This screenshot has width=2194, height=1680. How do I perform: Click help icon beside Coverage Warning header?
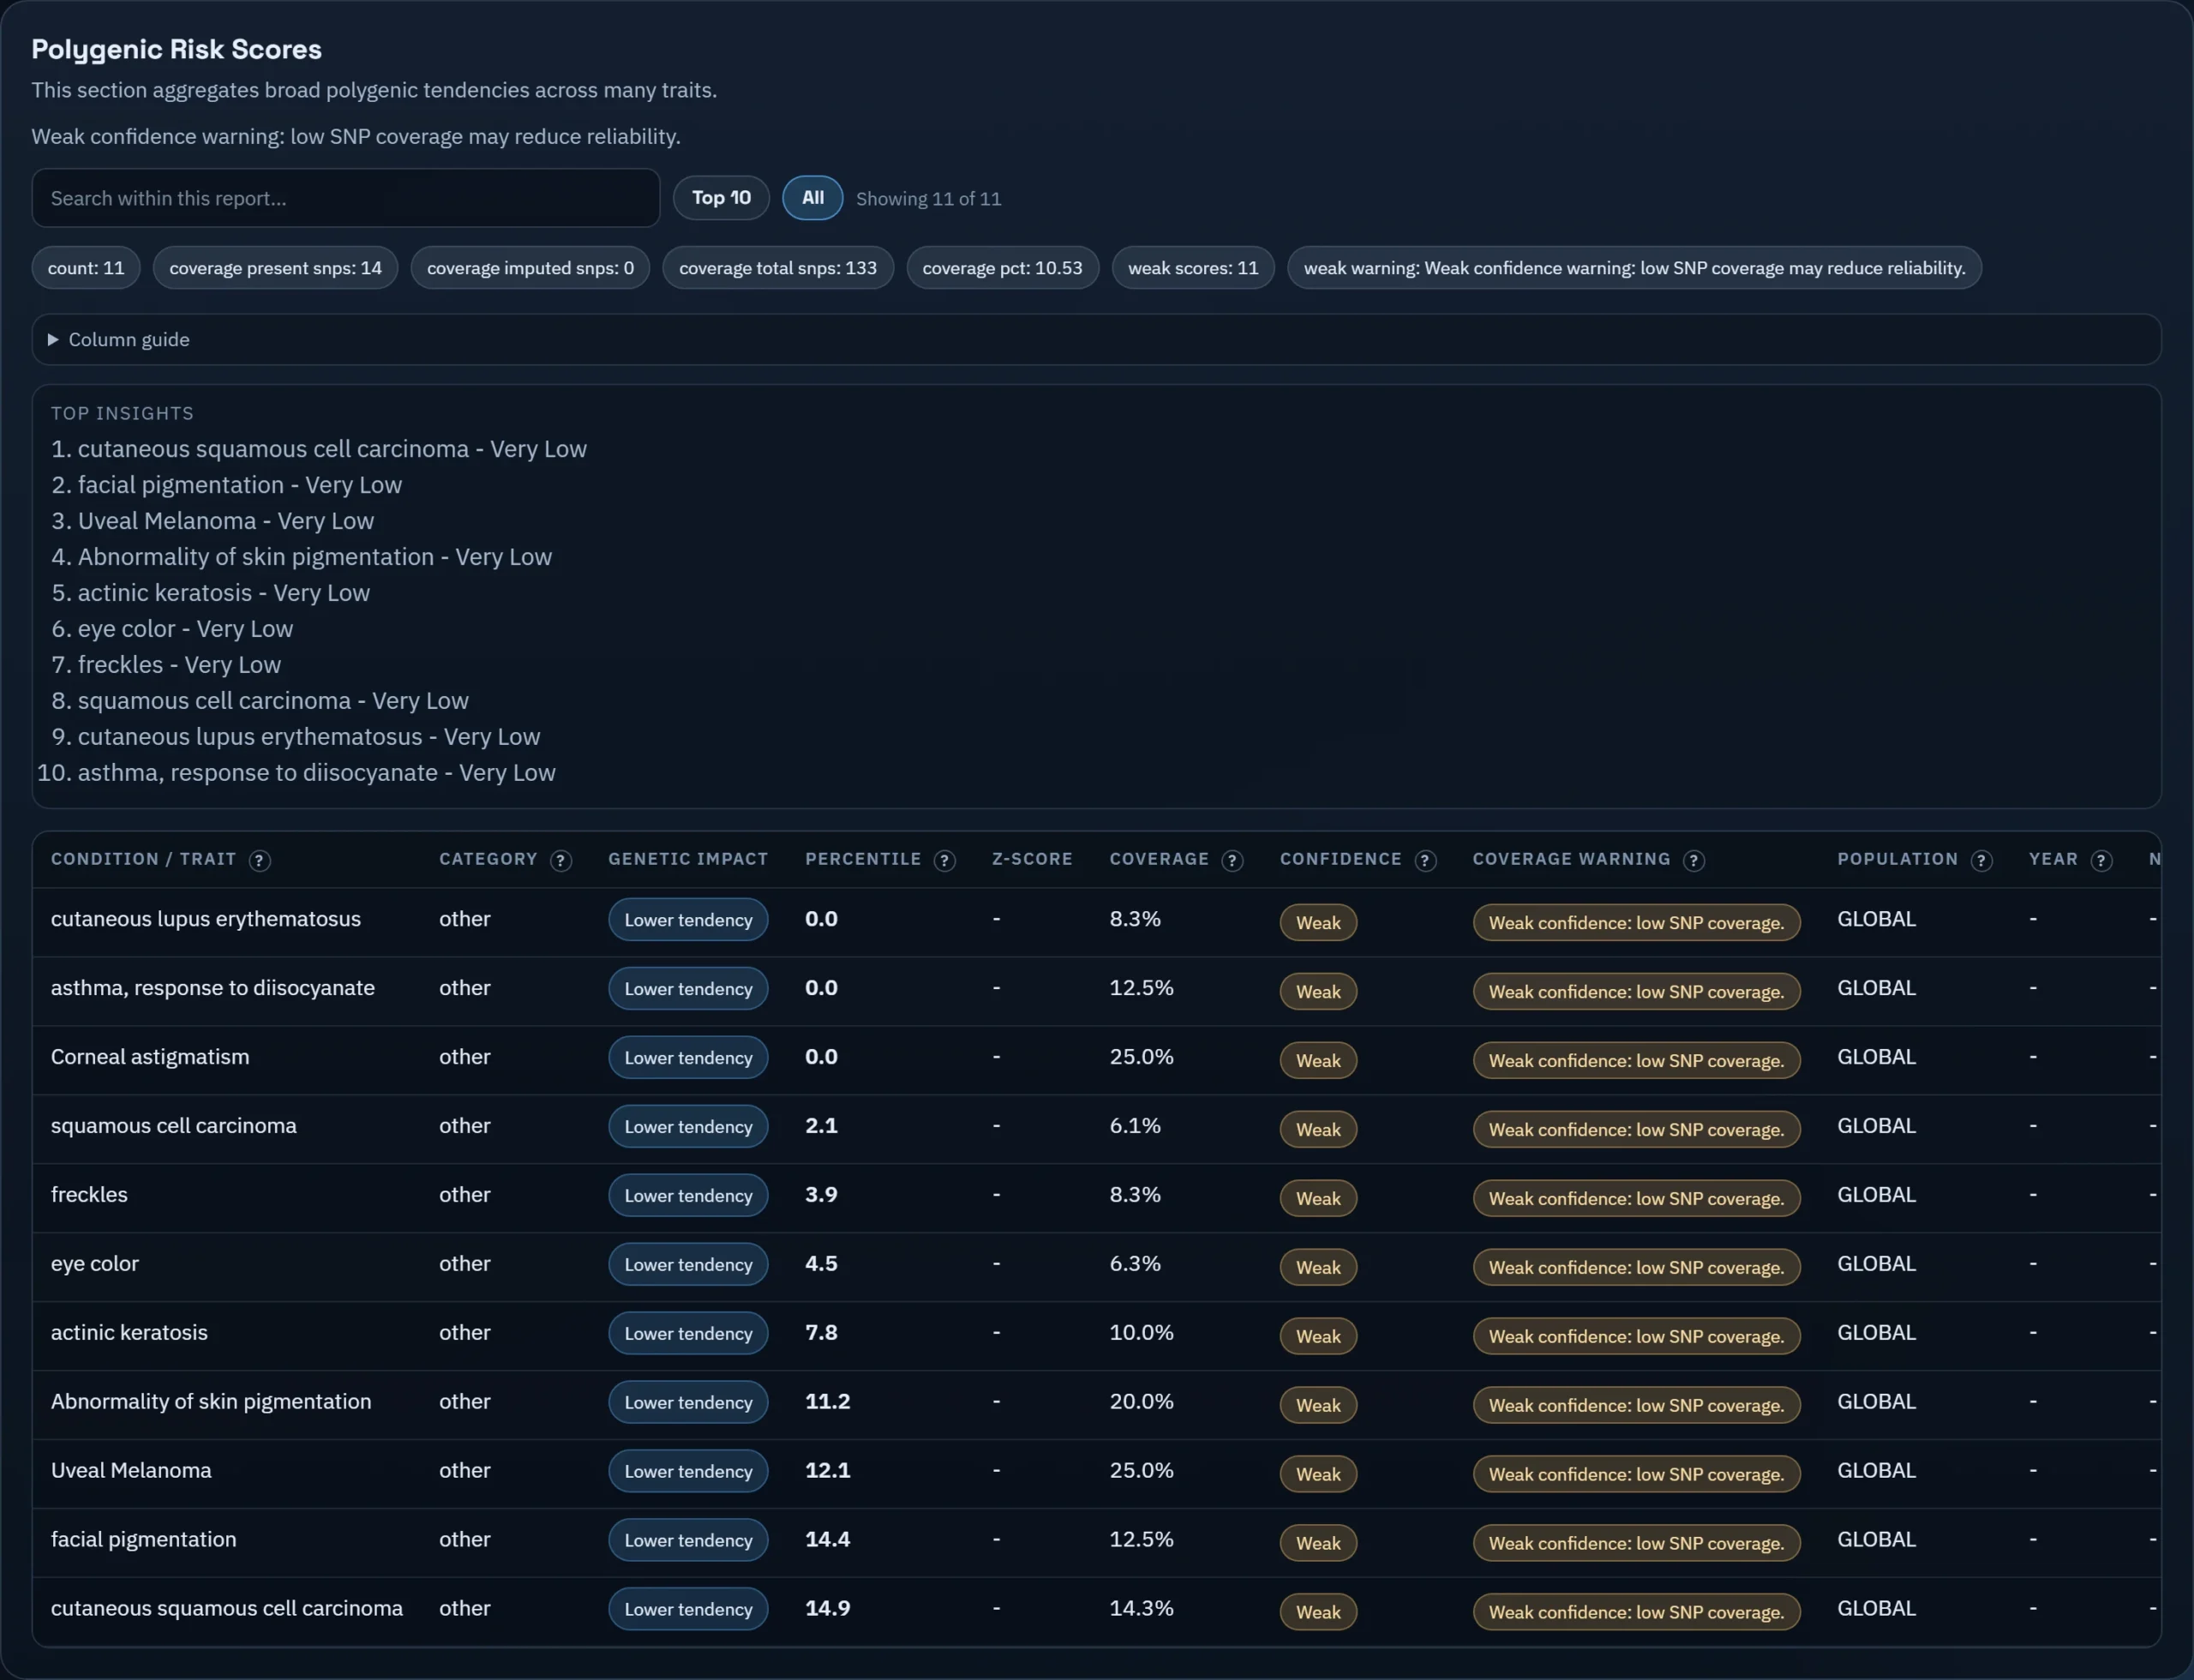pyautogui.click(x=1693, y=860)
